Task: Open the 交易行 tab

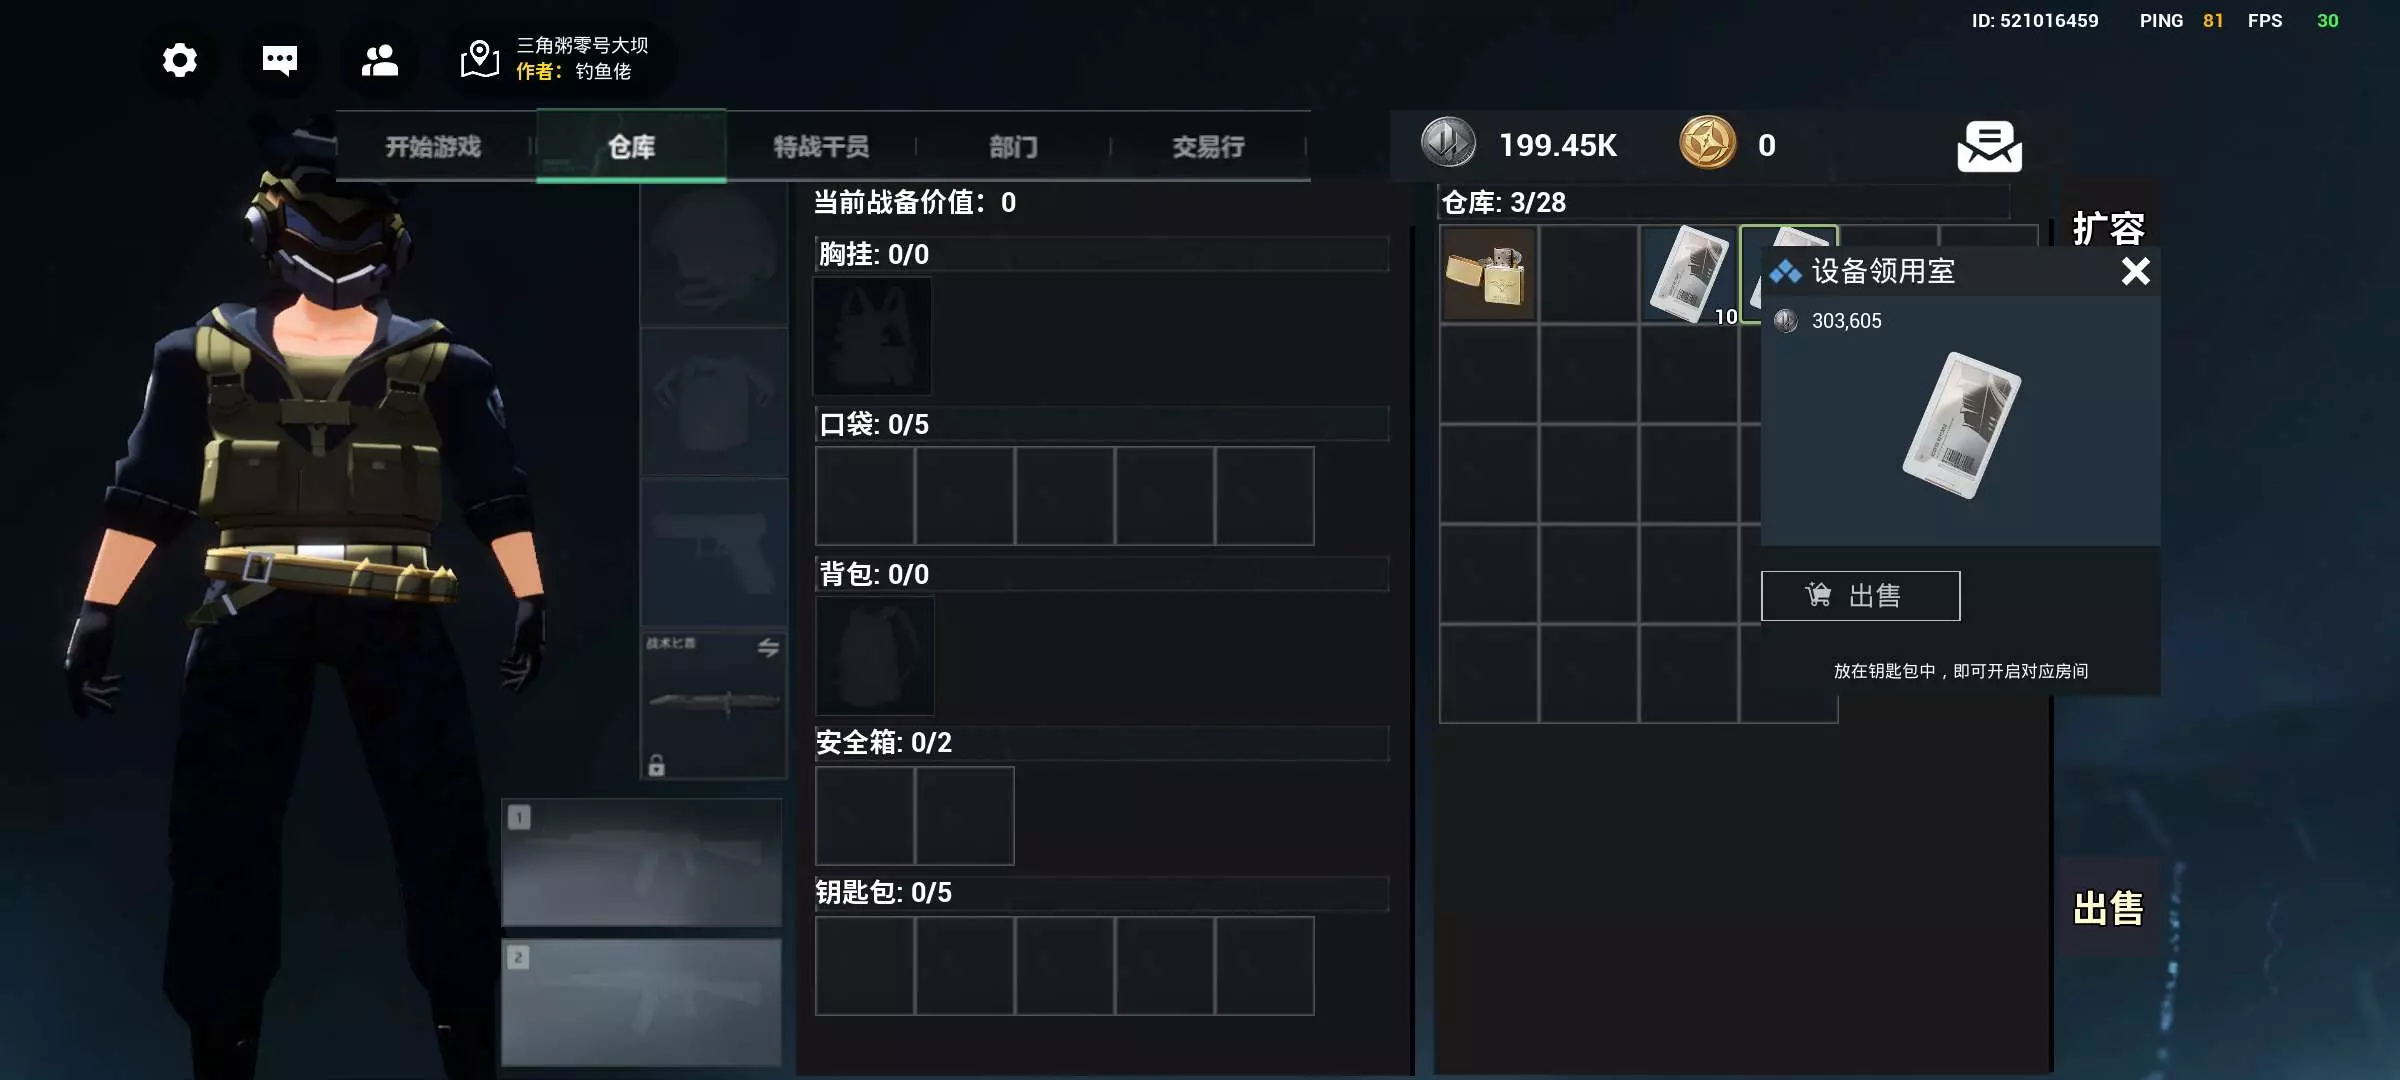Action: (1209, 147)
